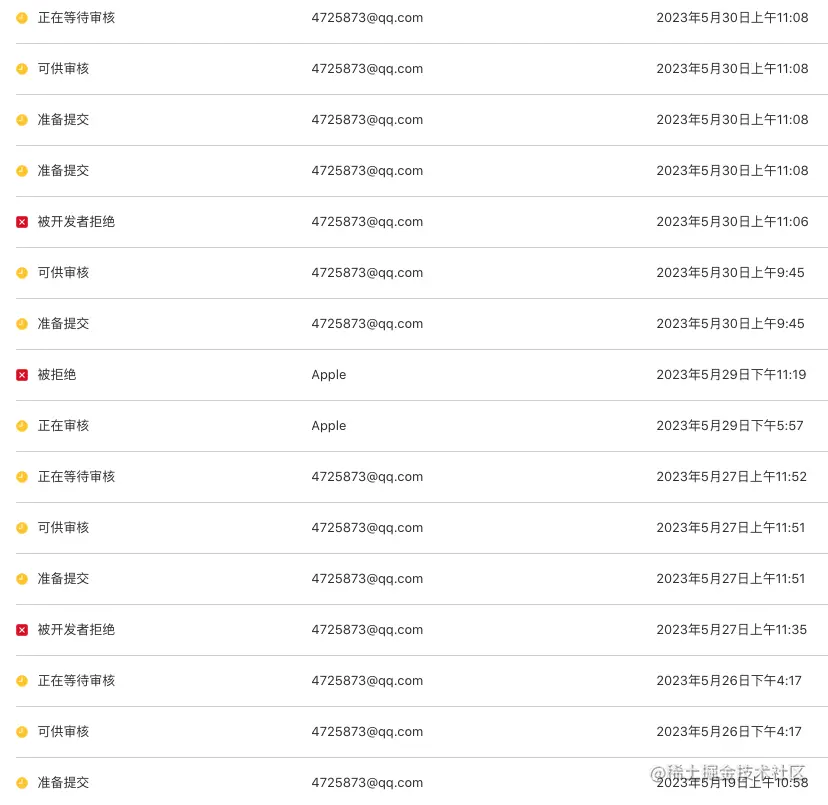Click the yellow icon beside 可供审核 on 5月26日
Image resolution: width=828 pixels, height=805 pixels.
(22, 732)
